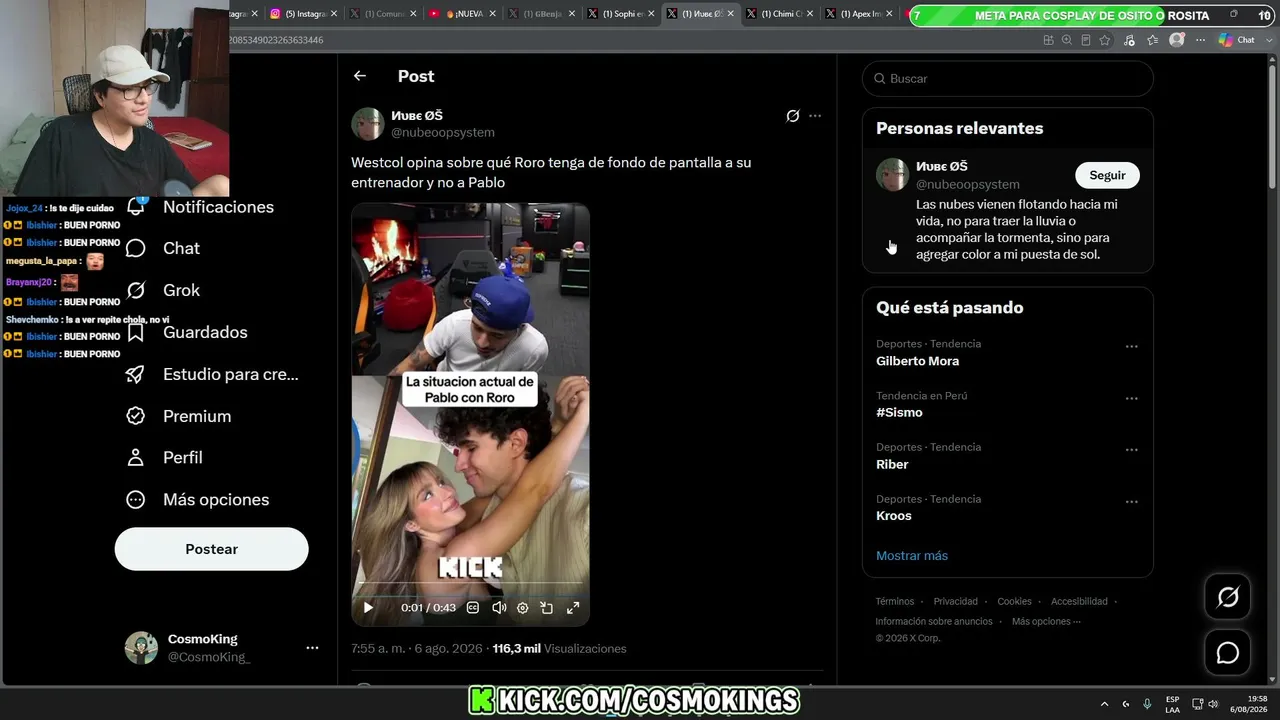Open the Gilberto Mora trend
This screenshot has width=1280, height=720.
tap(917, 361)
